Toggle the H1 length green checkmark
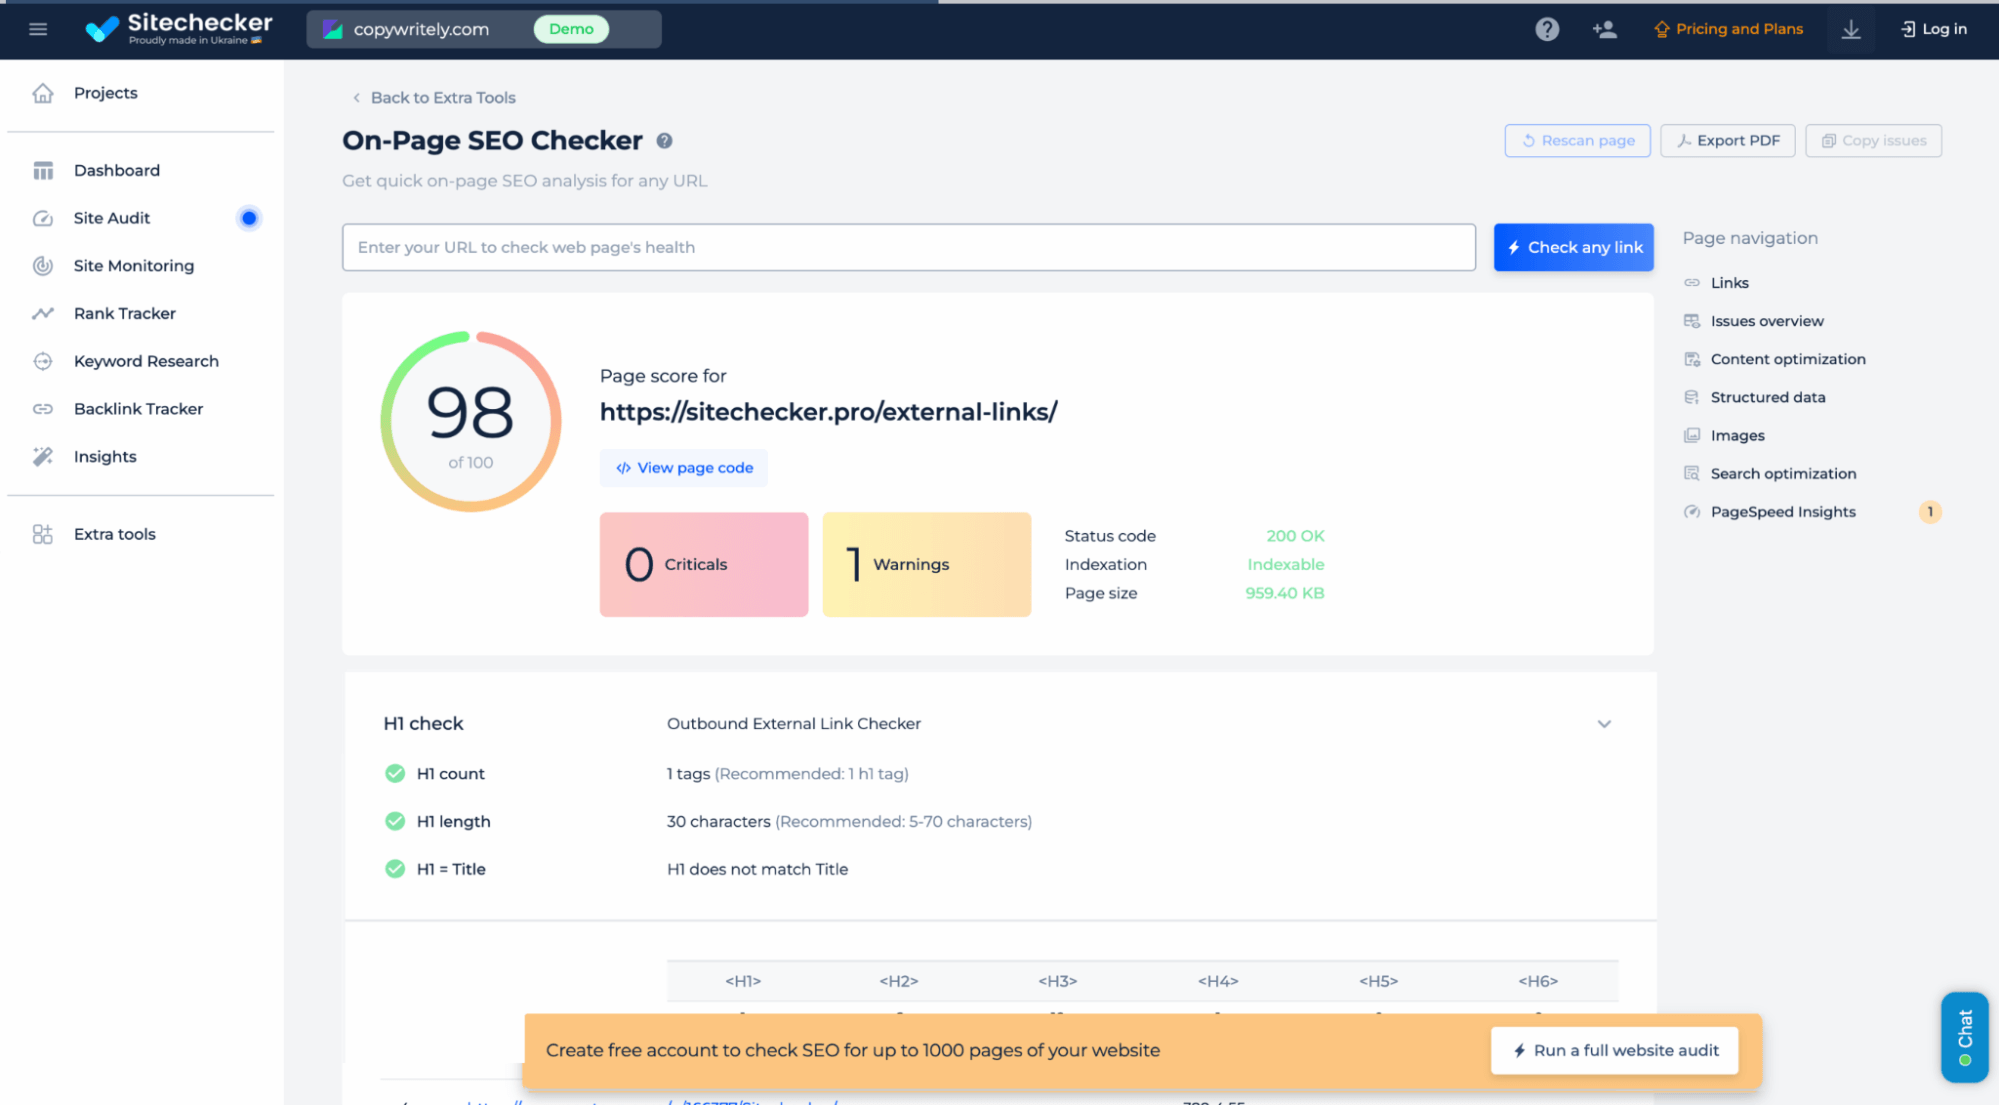Viewport: 1999px width, 1105px height. pyautogui.click(x=393, y=819)
